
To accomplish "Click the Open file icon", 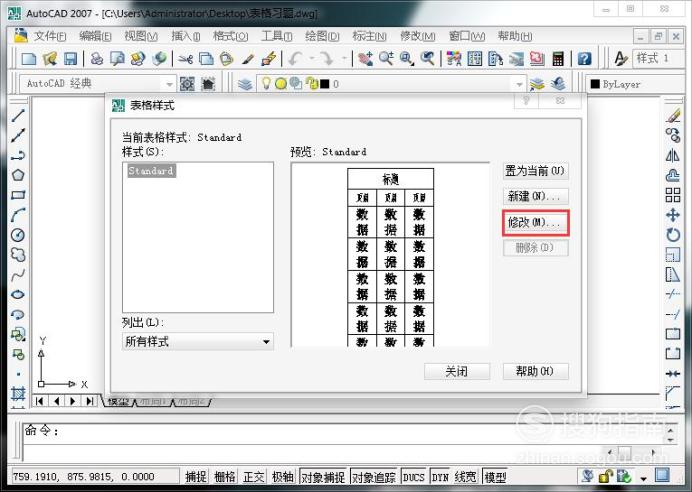I will tap(49, 58).
